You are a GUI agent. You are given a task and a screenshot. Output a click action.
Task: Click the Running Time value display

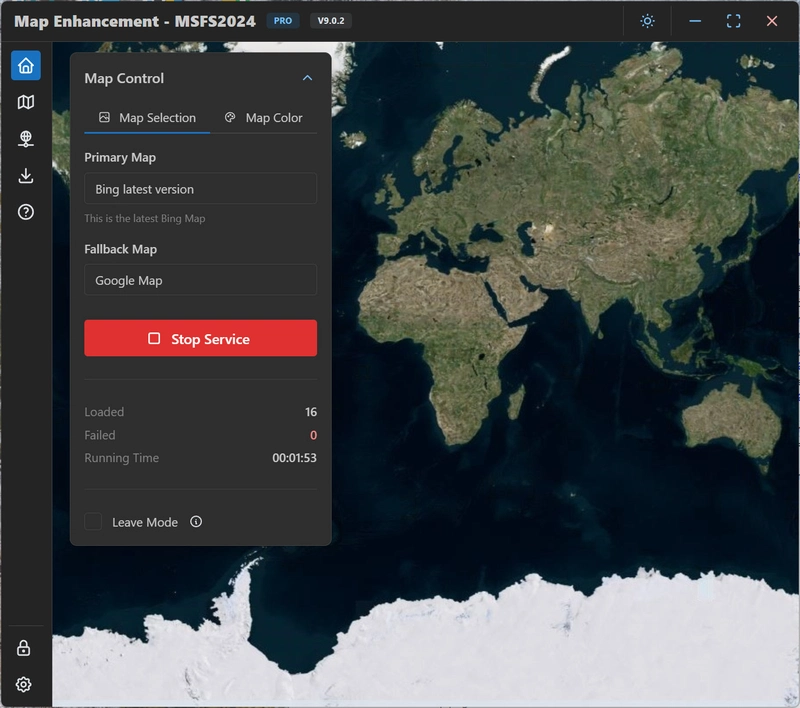[x=296, y=458]
